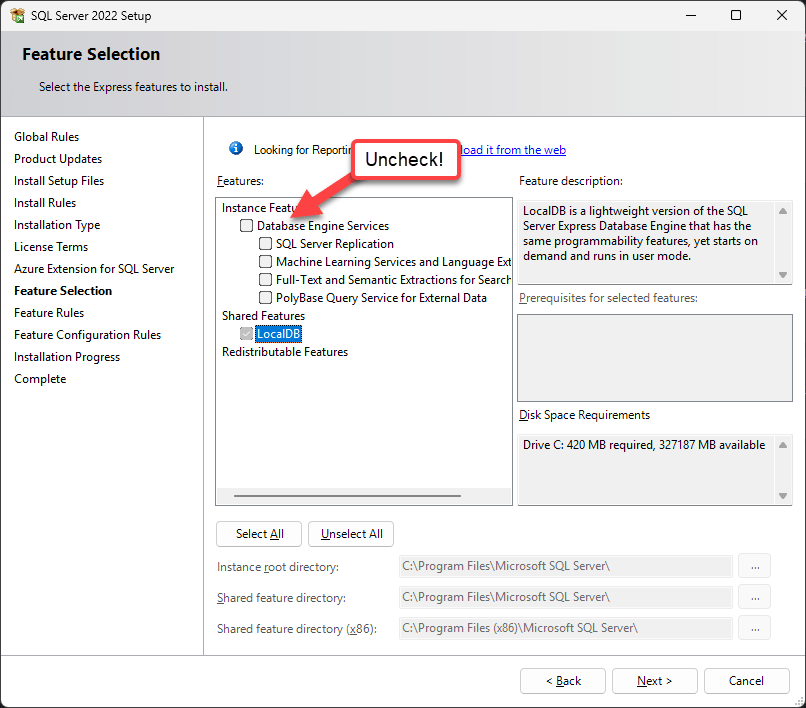Click the SQL Server Replication label
The width and height of the screenshot is (806, 708).
pos(335,244)
